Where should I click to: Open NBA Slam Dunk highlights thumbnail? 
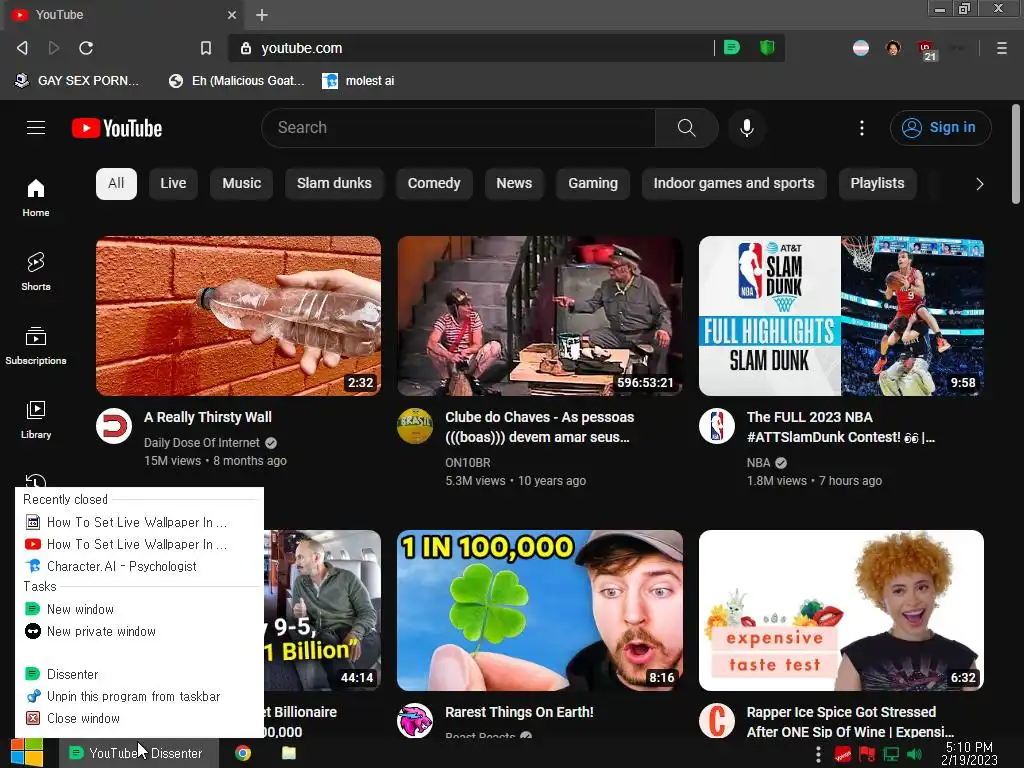tap(841, 315)
